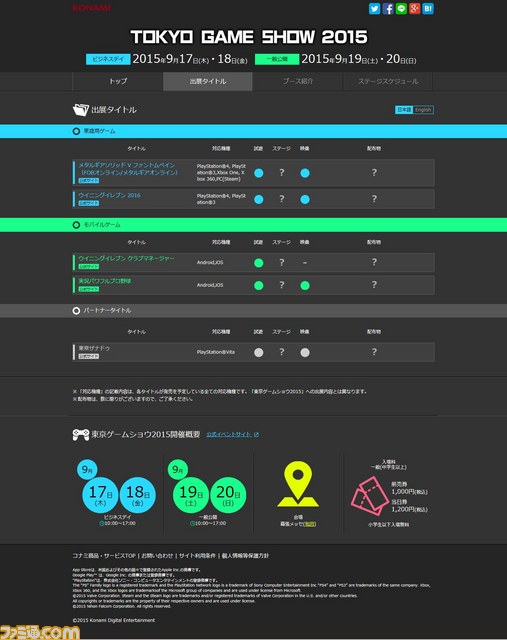Viewport: 507px width, 640px height.
Task: Open the お問い合わせ footer link
Action: click(157, 556)
